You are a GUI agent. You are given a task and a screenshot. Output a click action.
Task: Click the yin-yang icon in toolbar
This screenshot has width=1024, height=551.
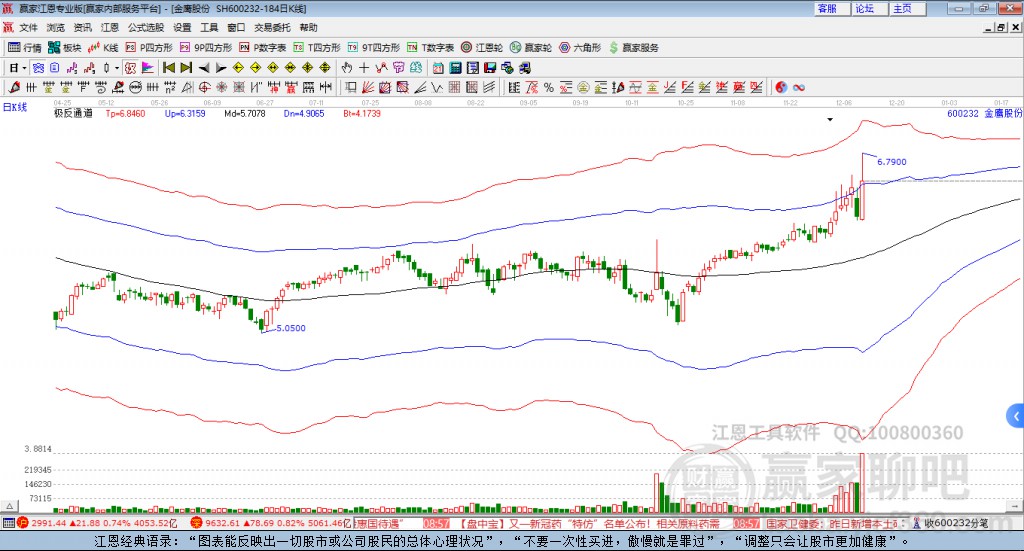pyautogui.click(x=781, y=87)
